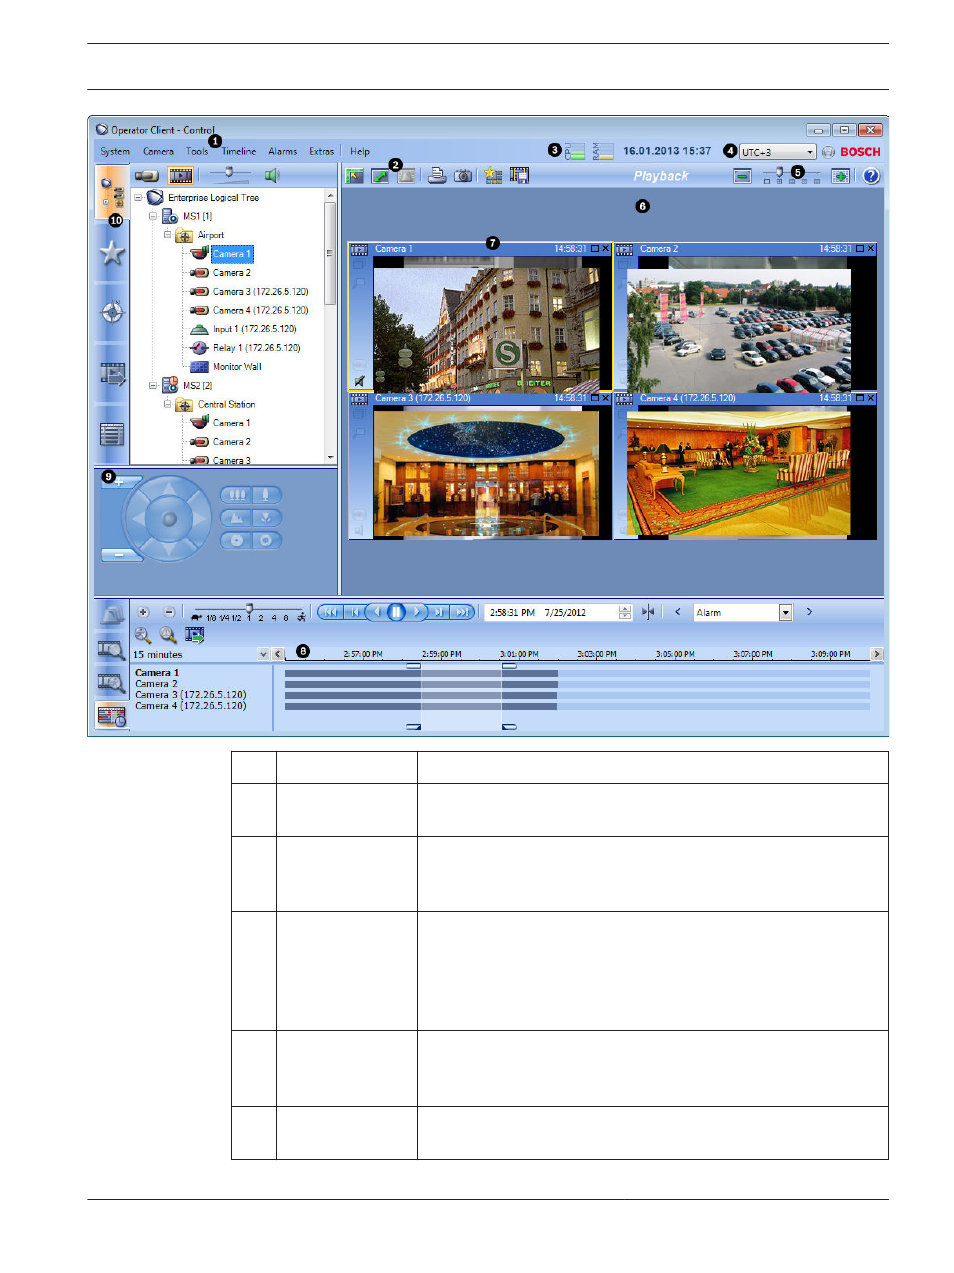954x1273 pixels.
Task: Adjust the image pane rows slider
Action: (x=792, y=176)
